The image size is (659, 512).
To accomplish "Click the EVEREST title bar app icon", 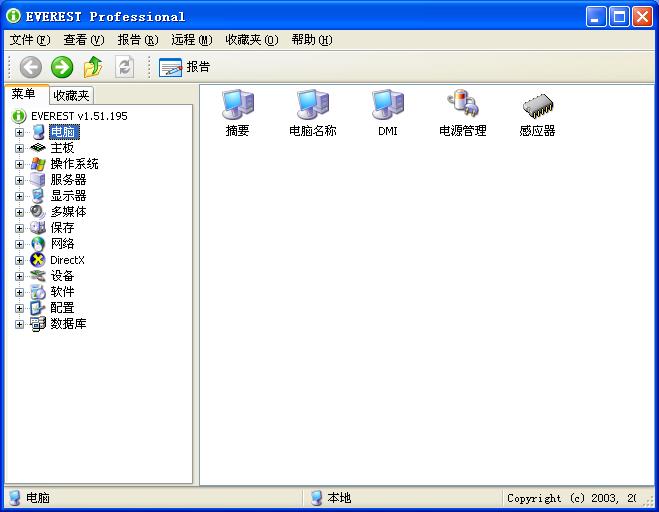I will [14, 16].
